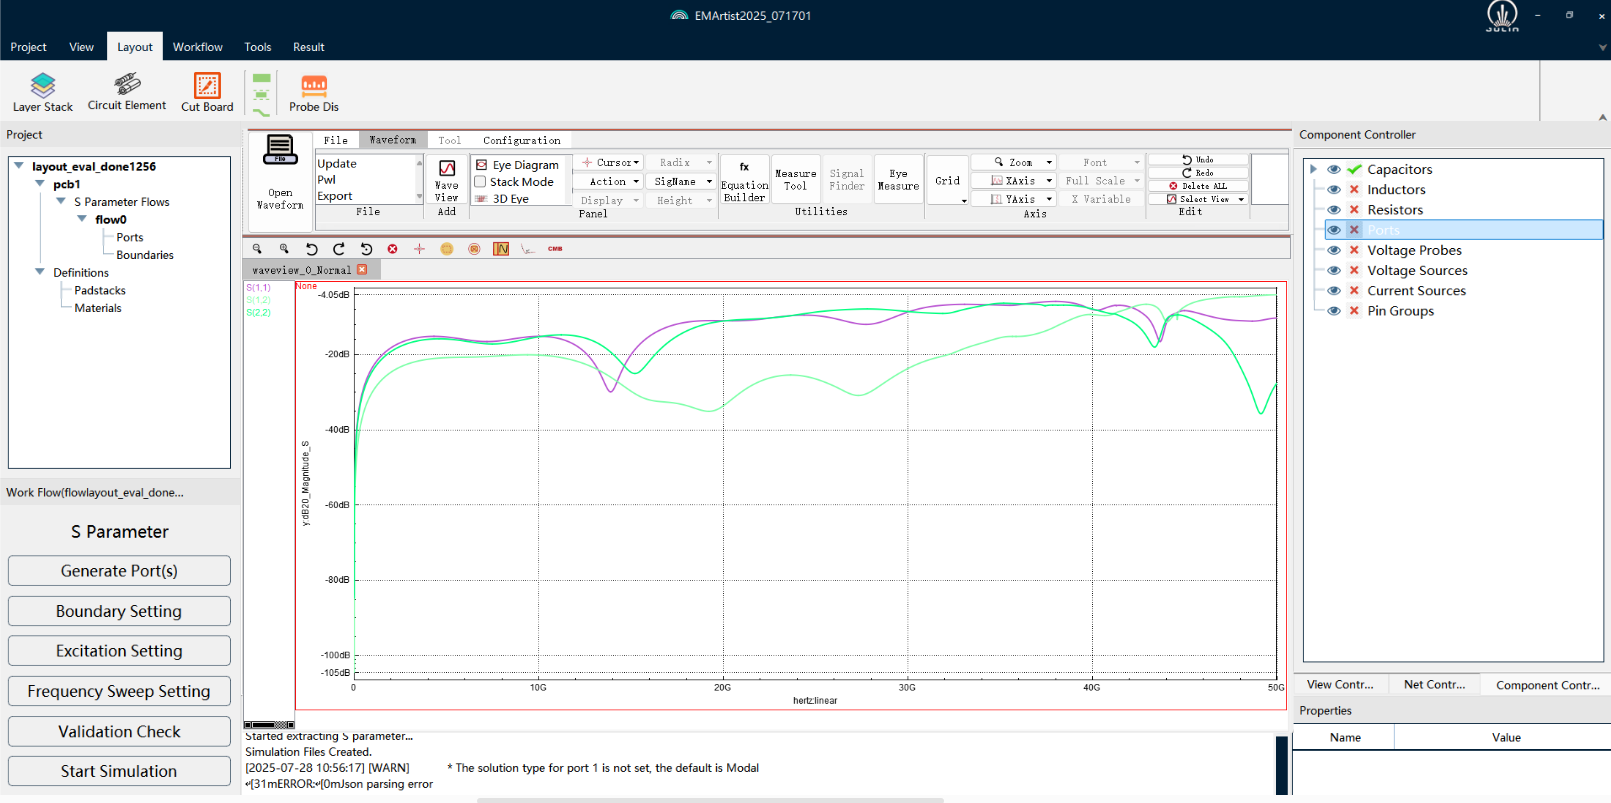1611x803 pixels.
Task: Open the Cursor dropdown
Action: click(609, 162)
